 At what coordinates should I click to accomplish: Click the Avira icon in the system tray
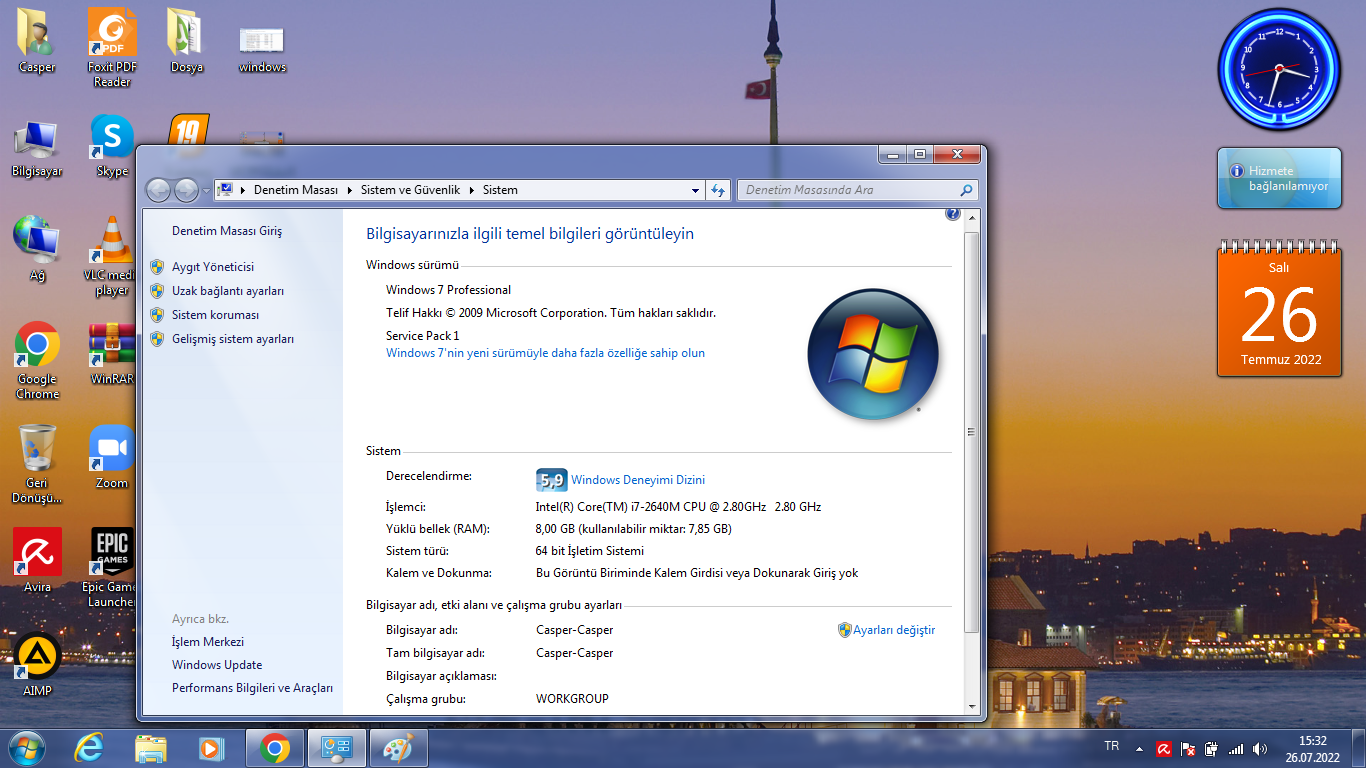pos(1164,748)
